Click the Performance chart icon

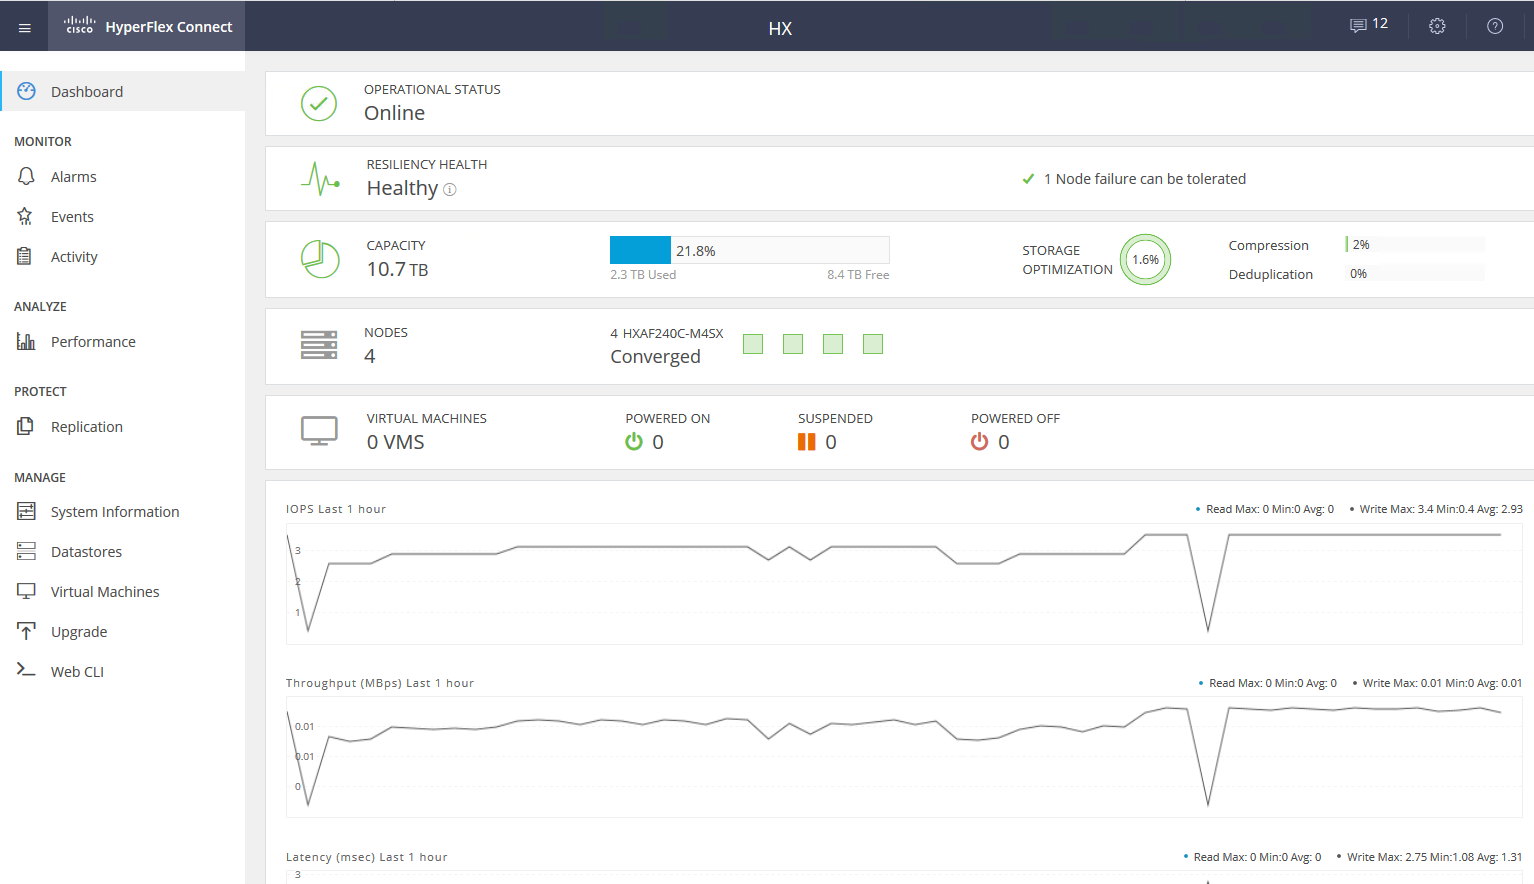pyautogui.click(x=26, y=341)
